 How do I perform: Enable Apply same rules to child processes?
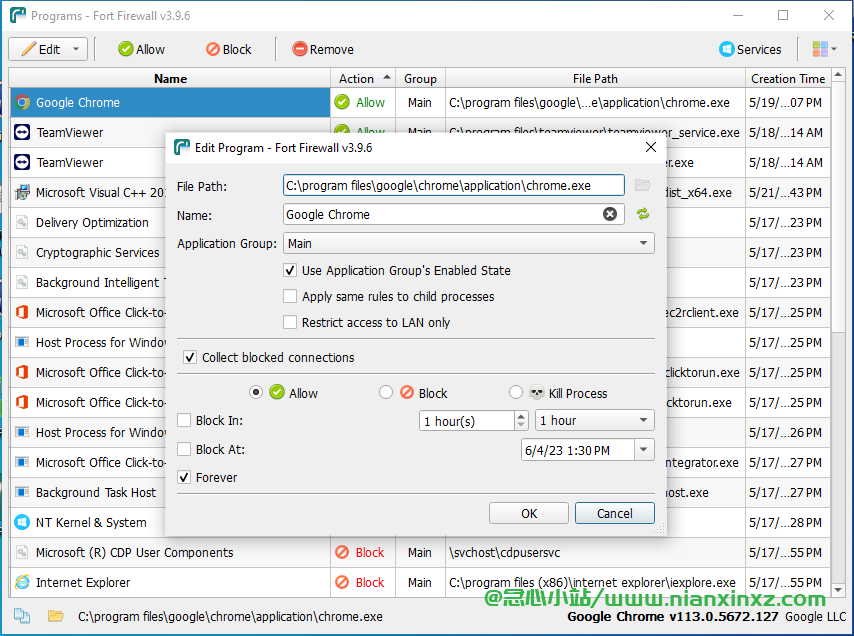pos(290,296)
